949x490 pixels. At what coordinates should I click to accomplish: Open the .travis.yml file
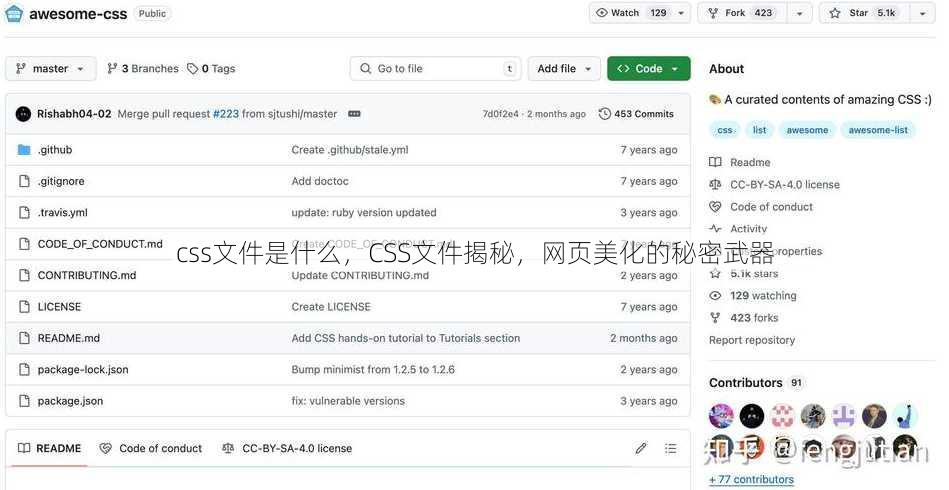[x=63, y=213]
